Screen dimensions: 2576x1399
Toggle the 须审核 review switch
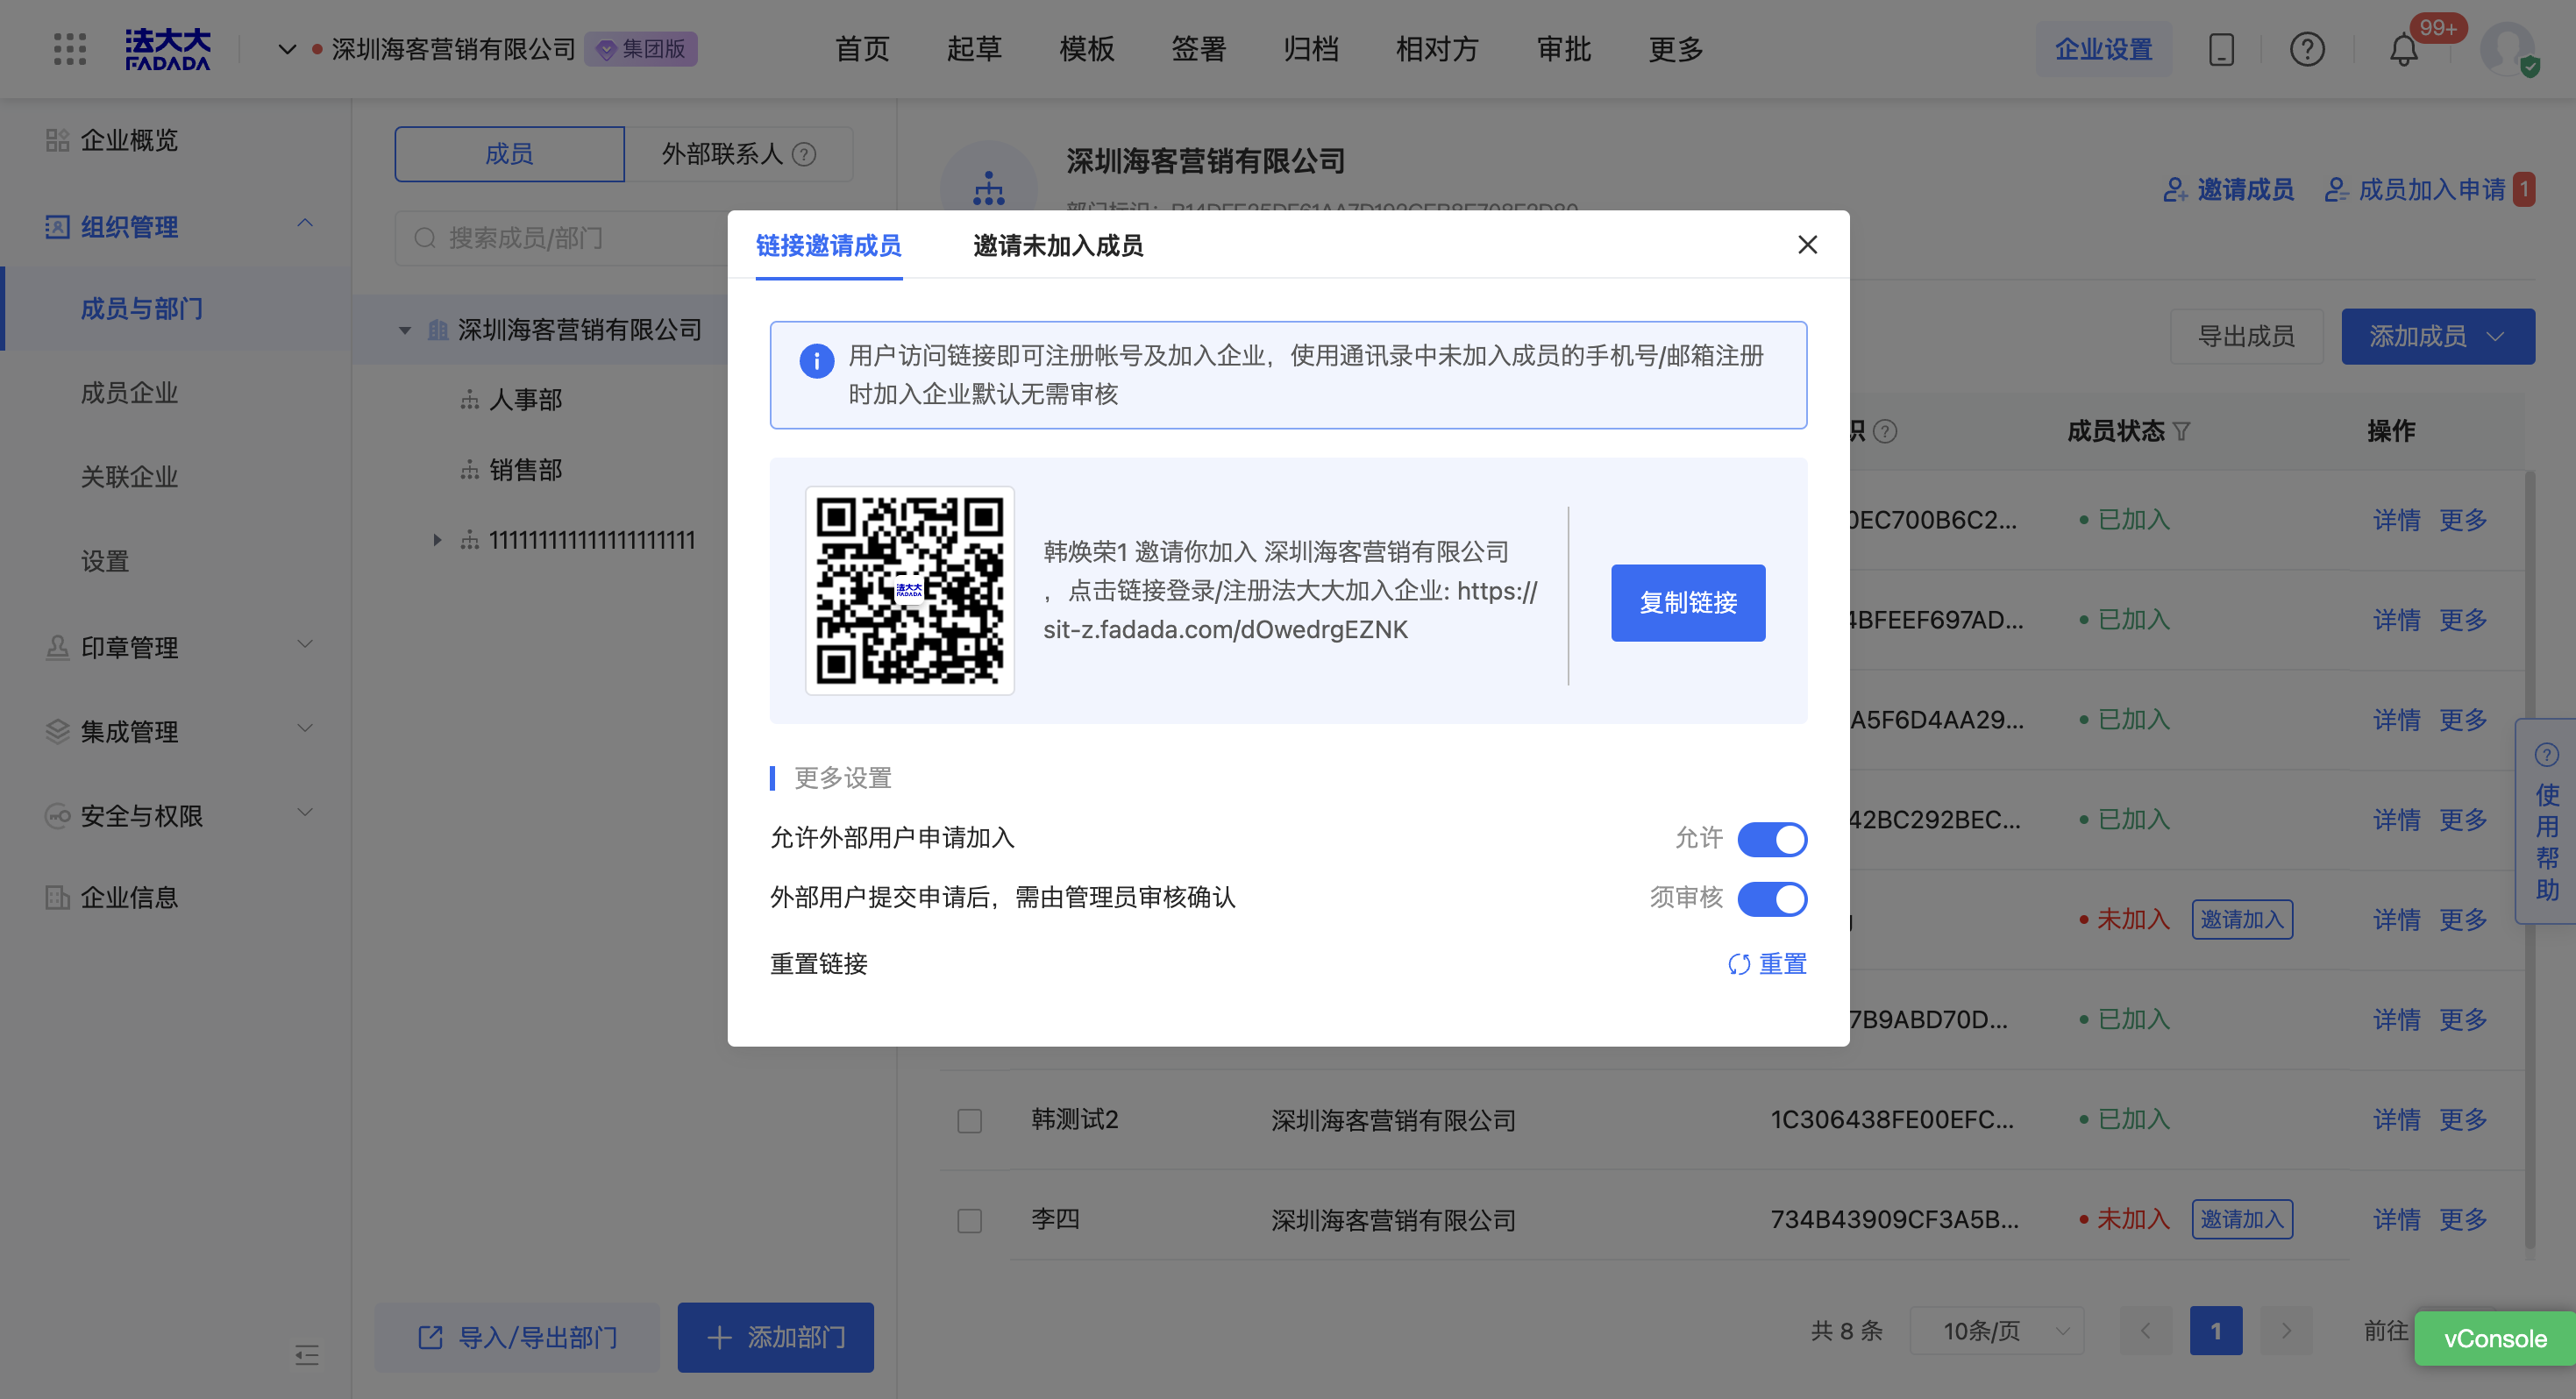1772,899
